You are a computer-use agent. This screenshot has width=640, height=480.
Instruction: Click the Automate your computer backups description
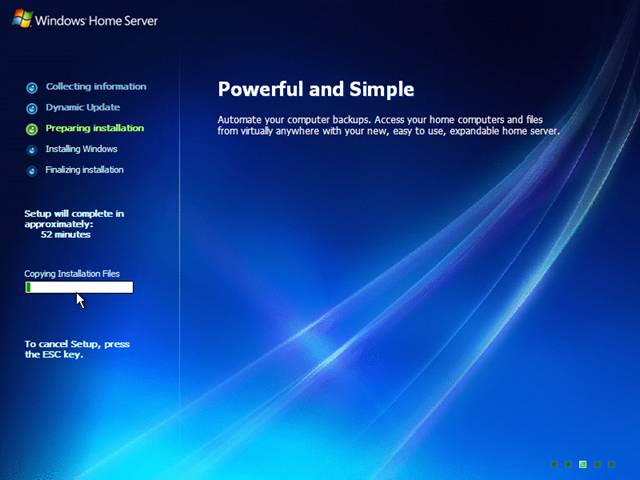(388, 125)
